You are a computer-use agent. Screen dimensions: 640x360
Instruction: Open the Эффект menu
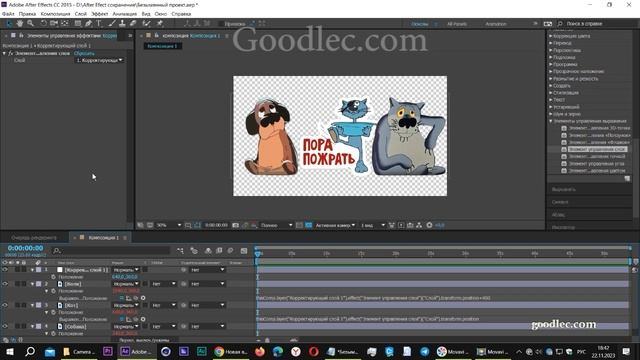coord(100,14)
